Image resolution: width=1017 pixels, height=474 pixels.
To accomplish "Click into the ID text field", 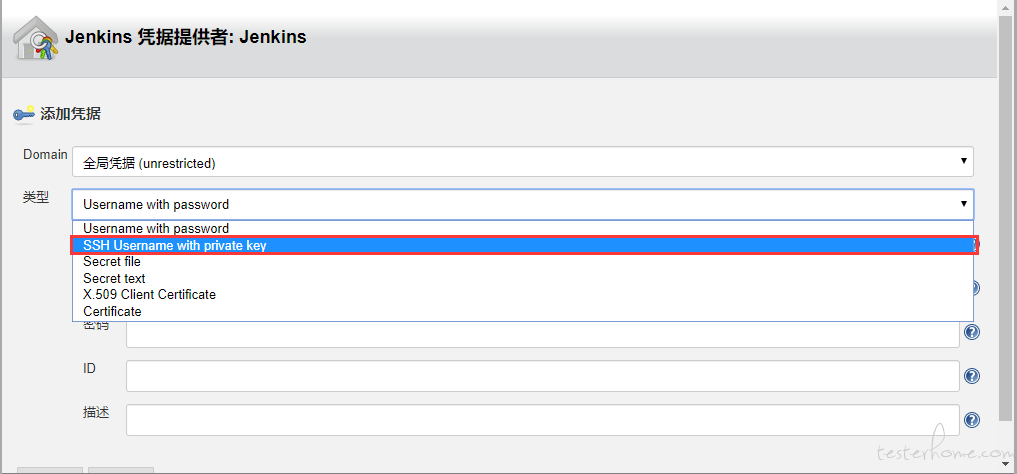I will 542,376.
